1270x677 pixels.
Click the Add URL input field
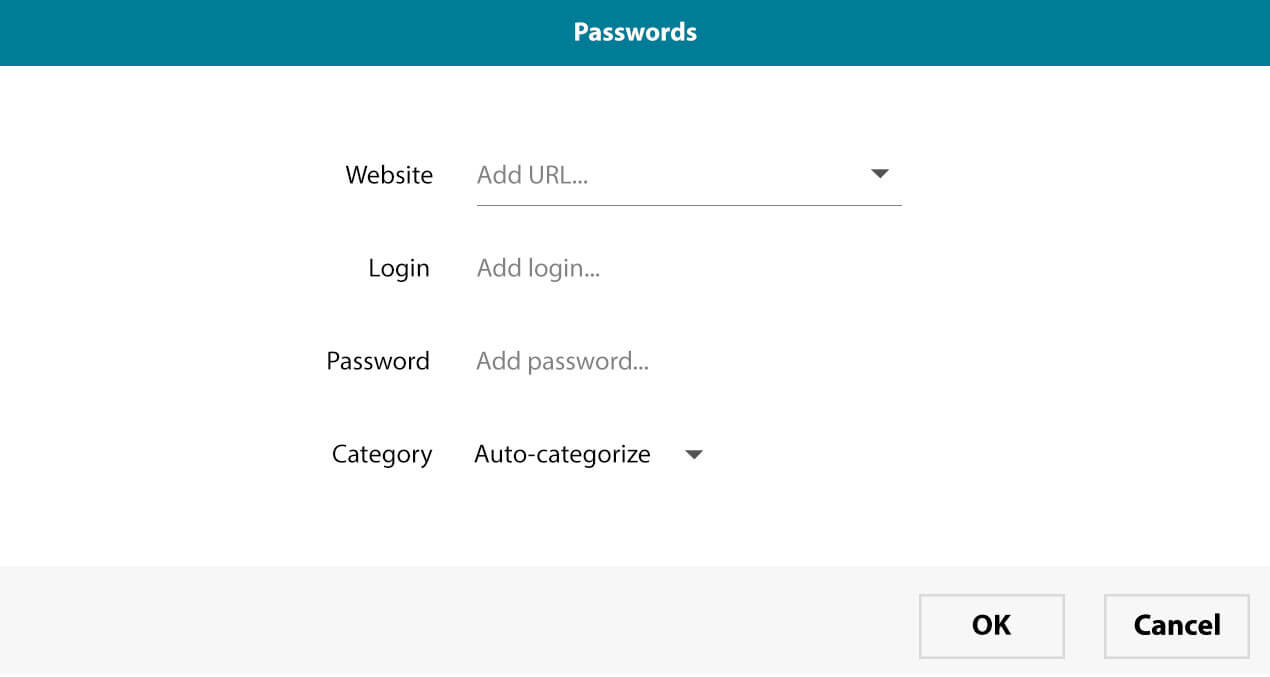(x=660, y=175)
